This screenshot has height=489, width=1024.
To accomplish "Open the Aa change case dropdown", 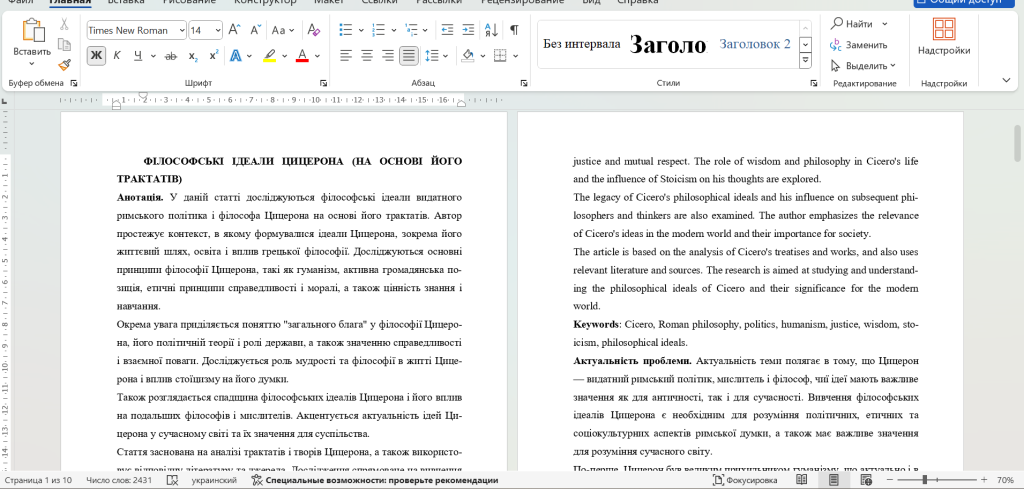I will 283,30.
